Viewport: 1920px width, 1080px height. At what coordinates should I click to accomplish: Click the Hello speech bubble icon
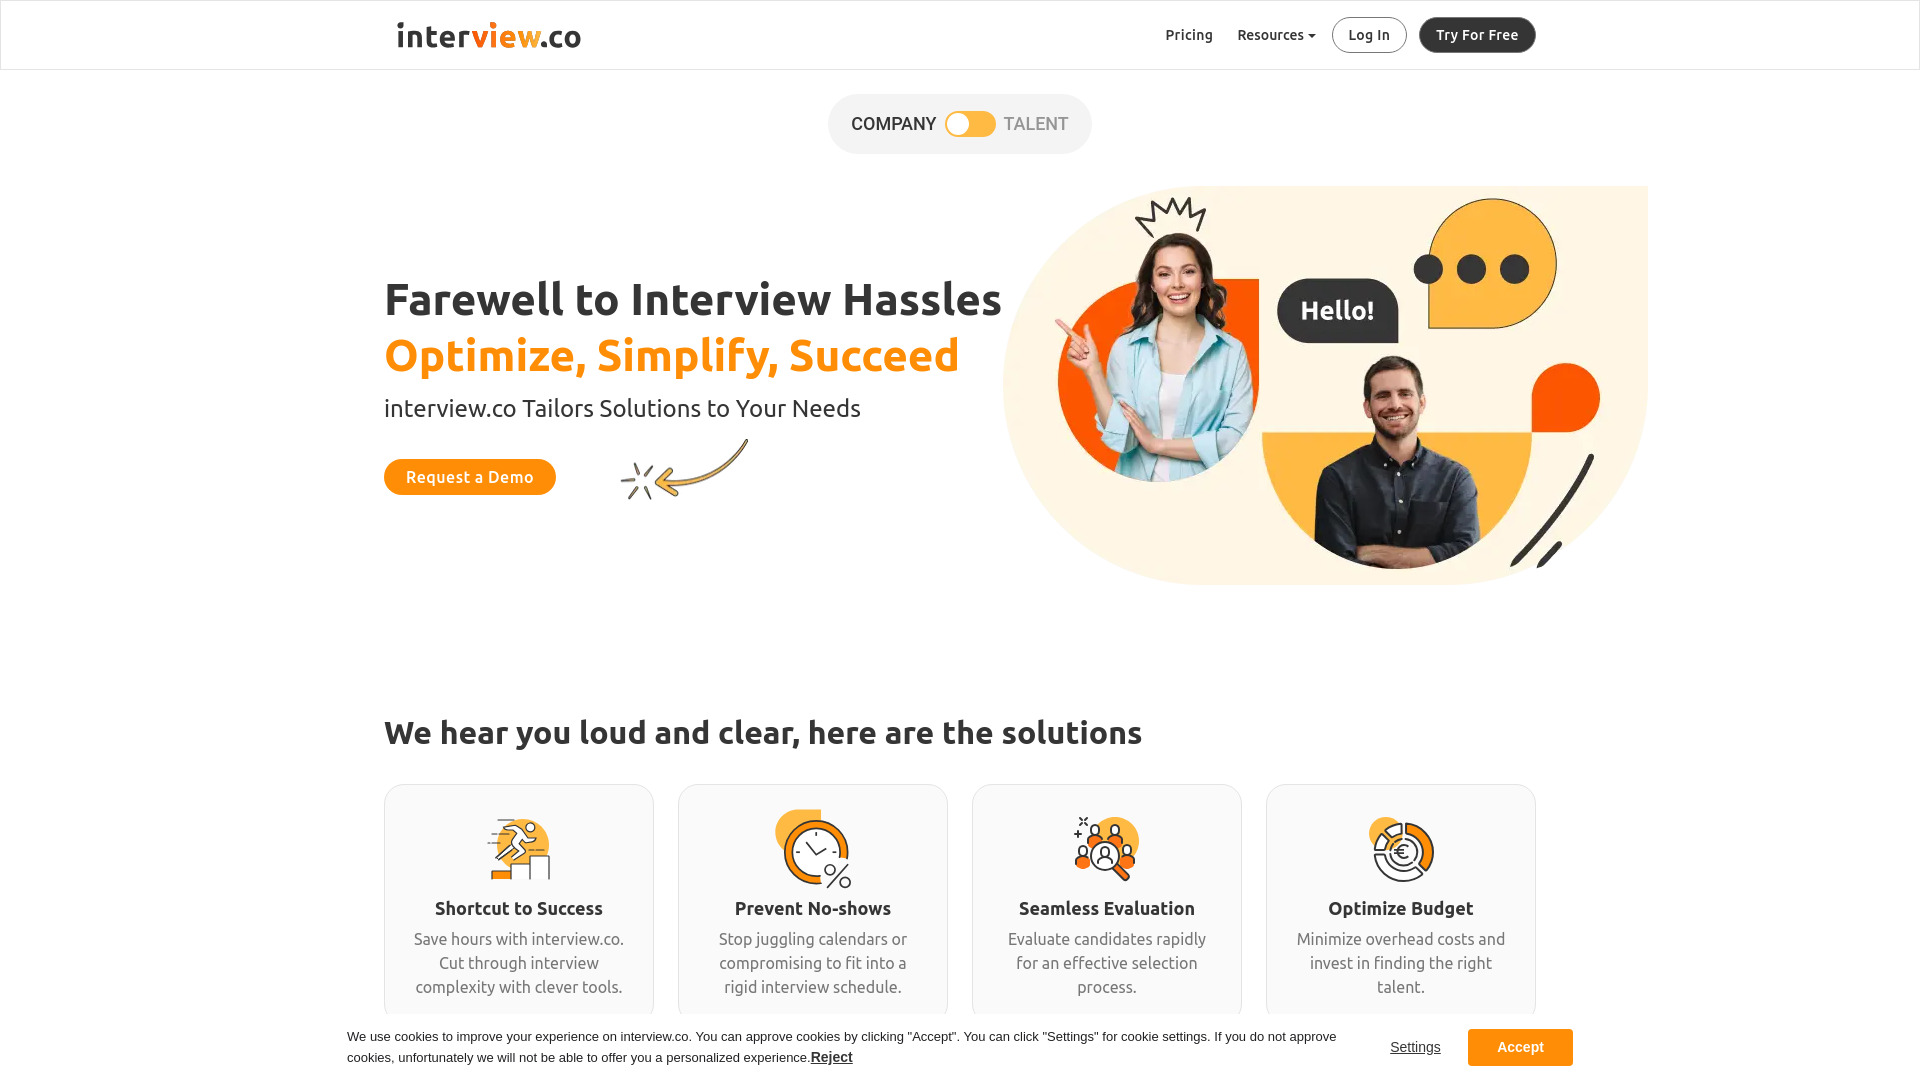coord(1337,311)
